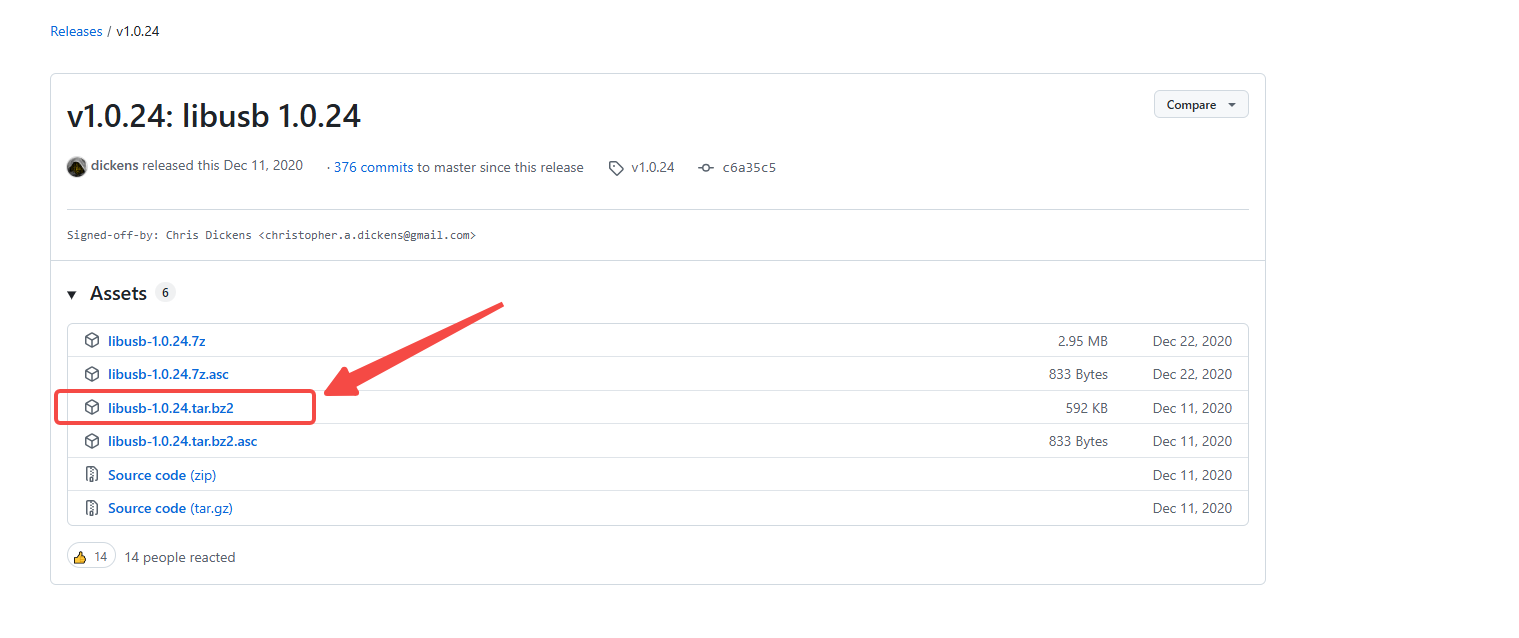Collapse the Assets section triangle
1519x638 pixels.
72,294
